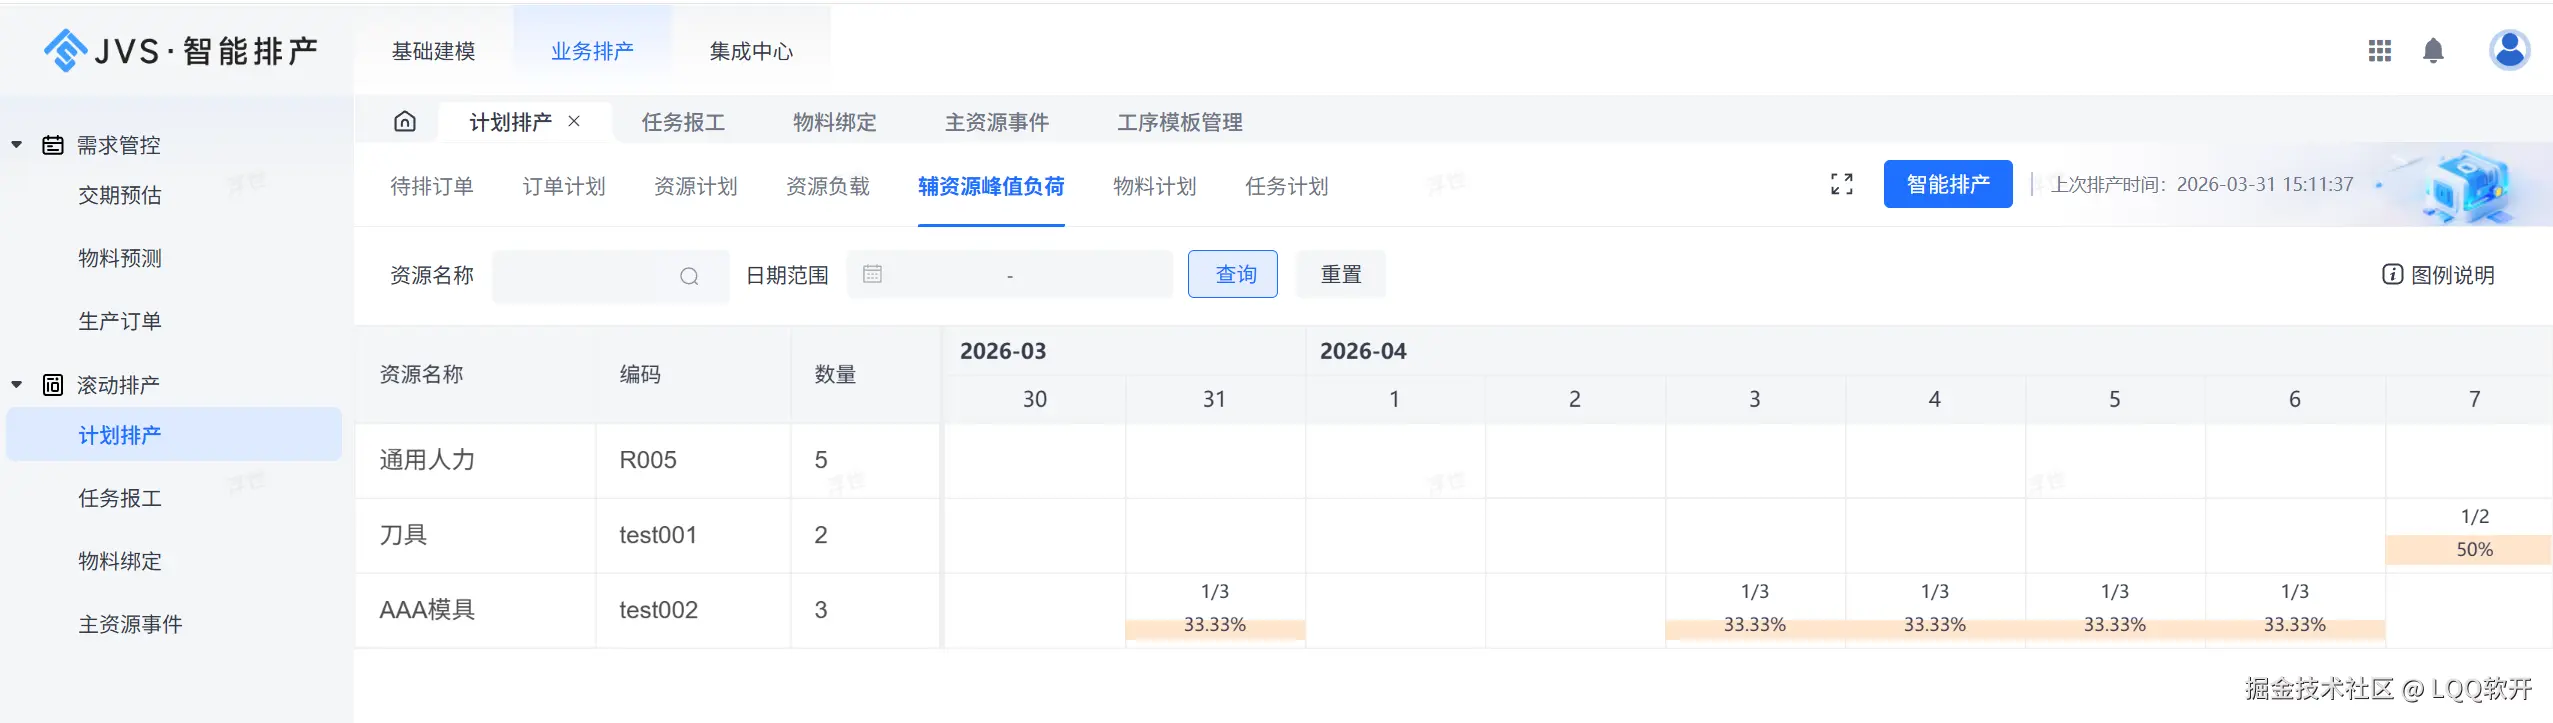
Task: Collapse the 需求管控 menu group
Action: [x=17, y=145]
